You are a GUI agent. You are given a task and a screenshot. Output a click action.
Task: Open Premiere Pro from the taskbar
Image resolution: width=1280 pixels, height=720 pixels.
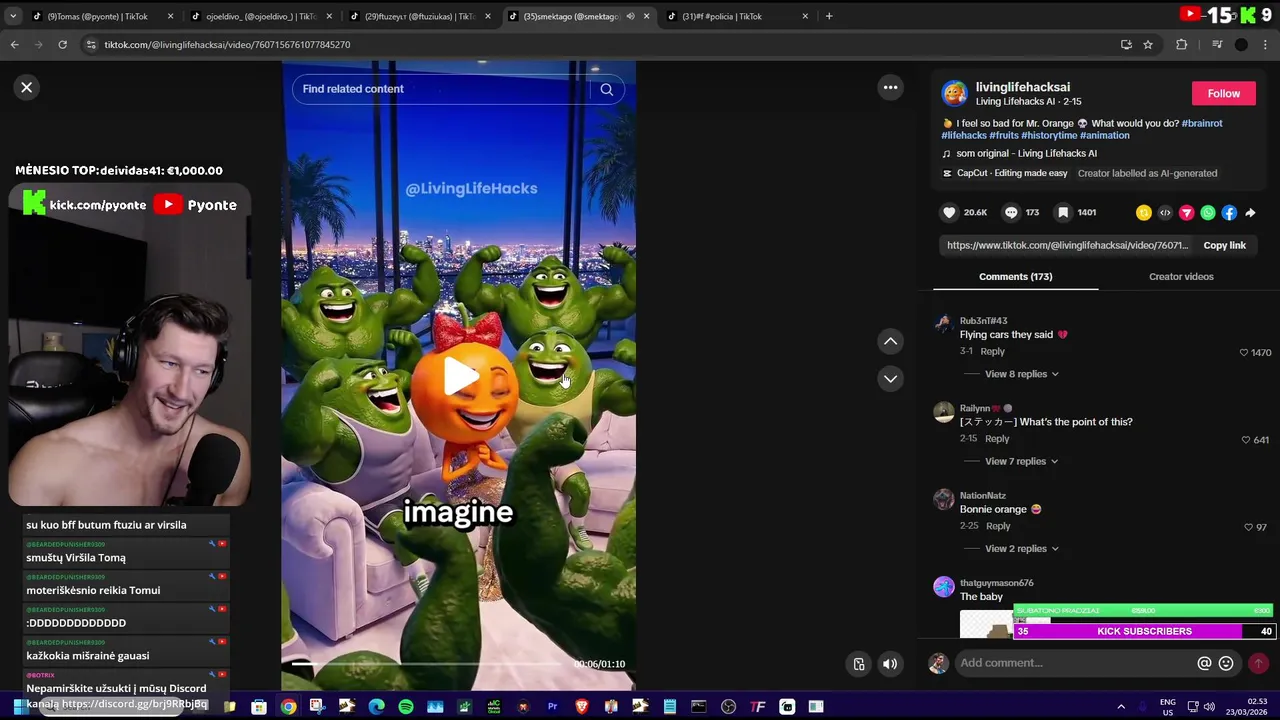pos(552,707)
